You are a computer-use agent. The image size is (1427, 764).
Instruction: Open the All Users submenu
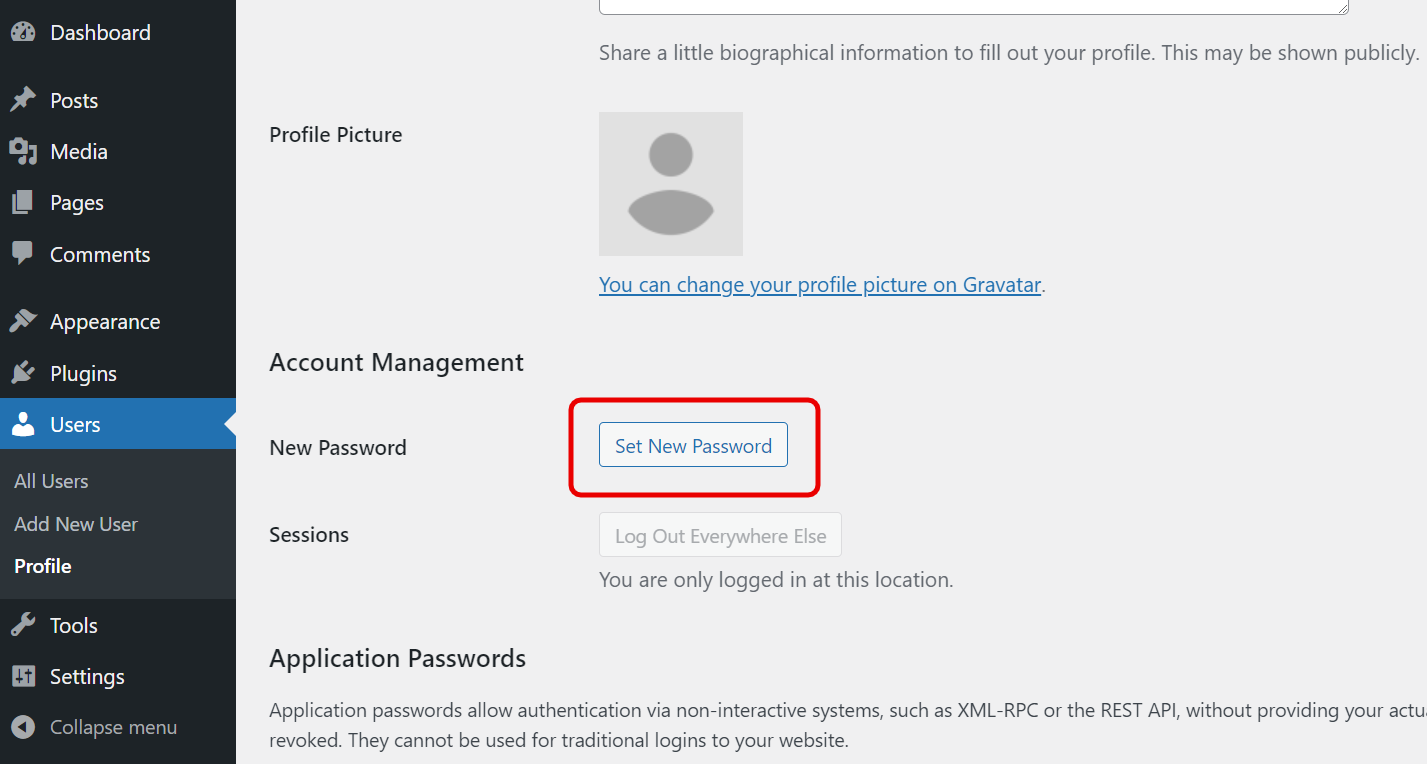(51, 481)
